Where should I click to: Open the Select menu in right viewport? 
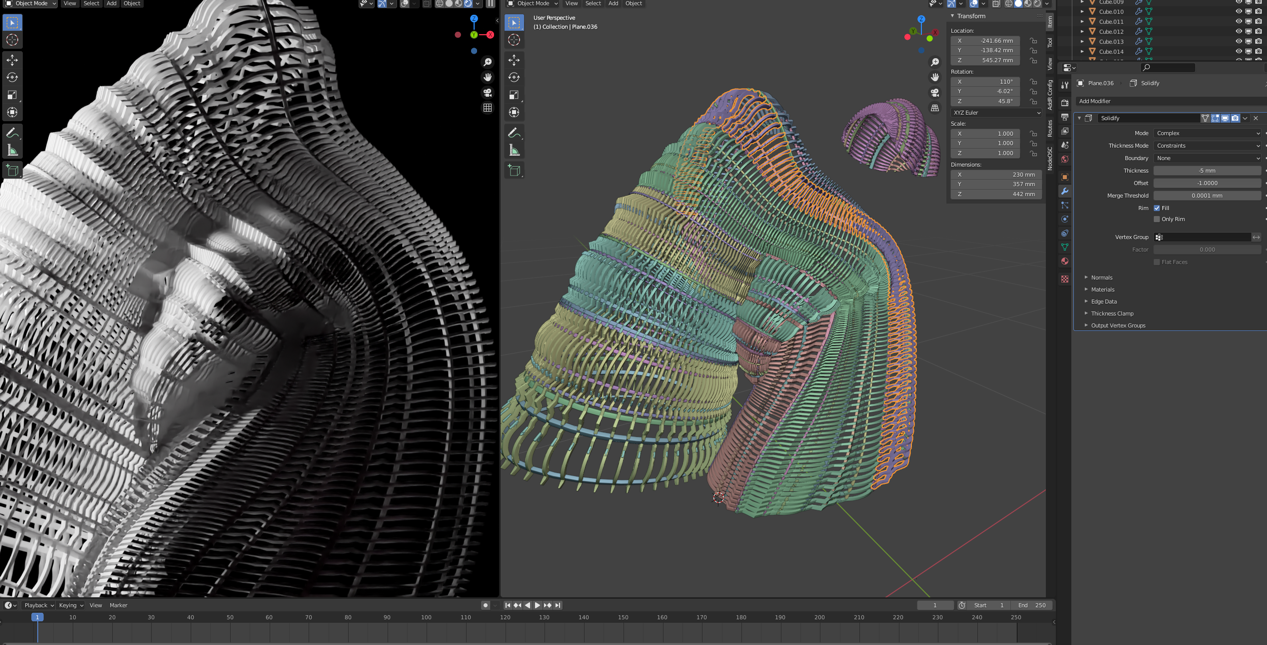coord(593,4)
